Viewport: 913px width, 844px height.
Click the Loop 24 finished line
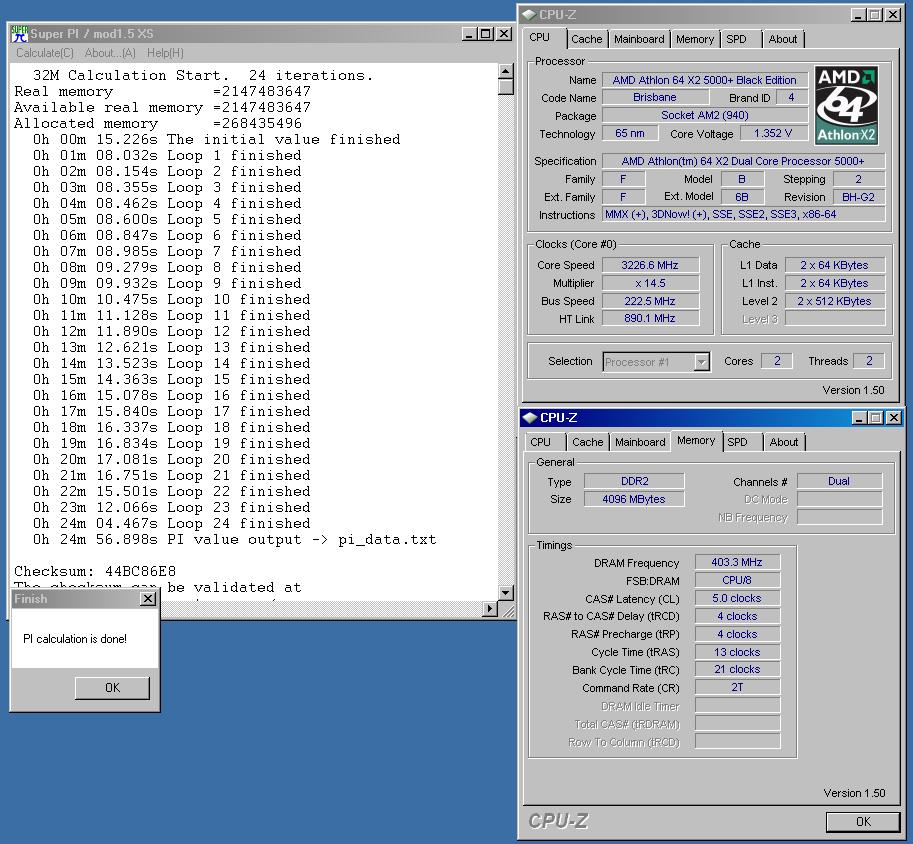click(x=171, y=524)
